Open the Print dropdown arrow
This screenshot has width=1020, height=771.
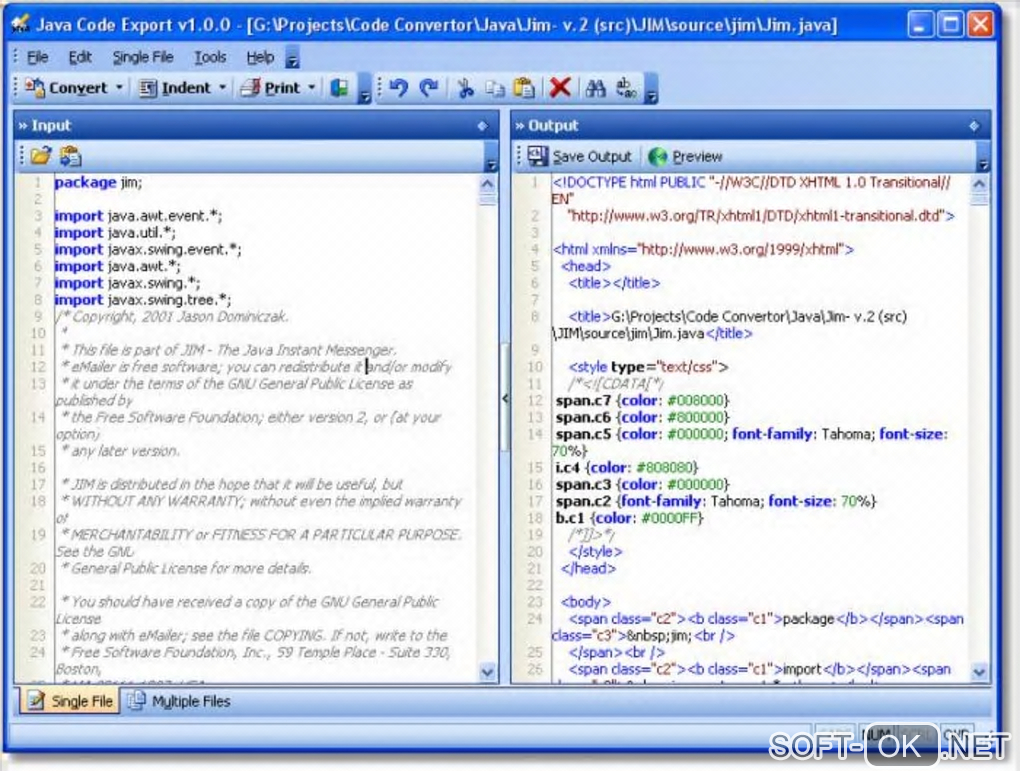click(x=312, y=88)
